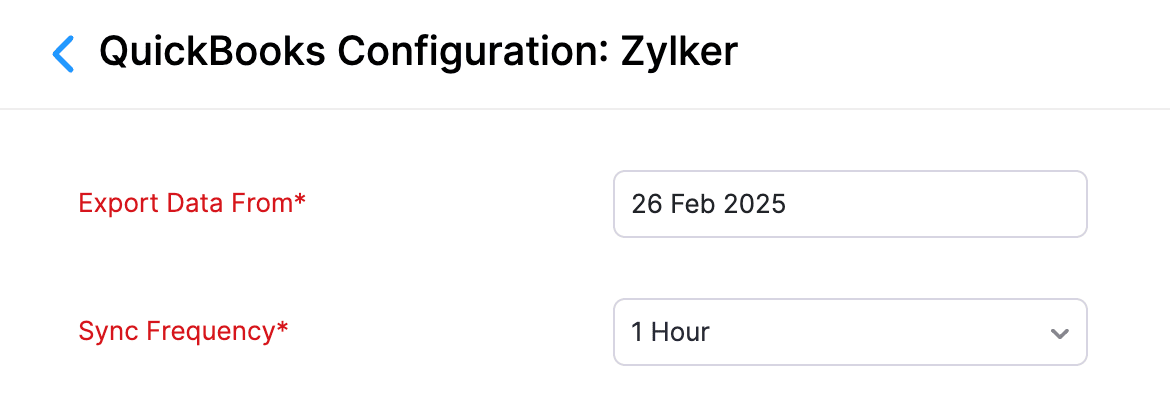The image size is (1170, 408).
Task: Open the Sync Frequency dropdown
Action: [849, 332]
